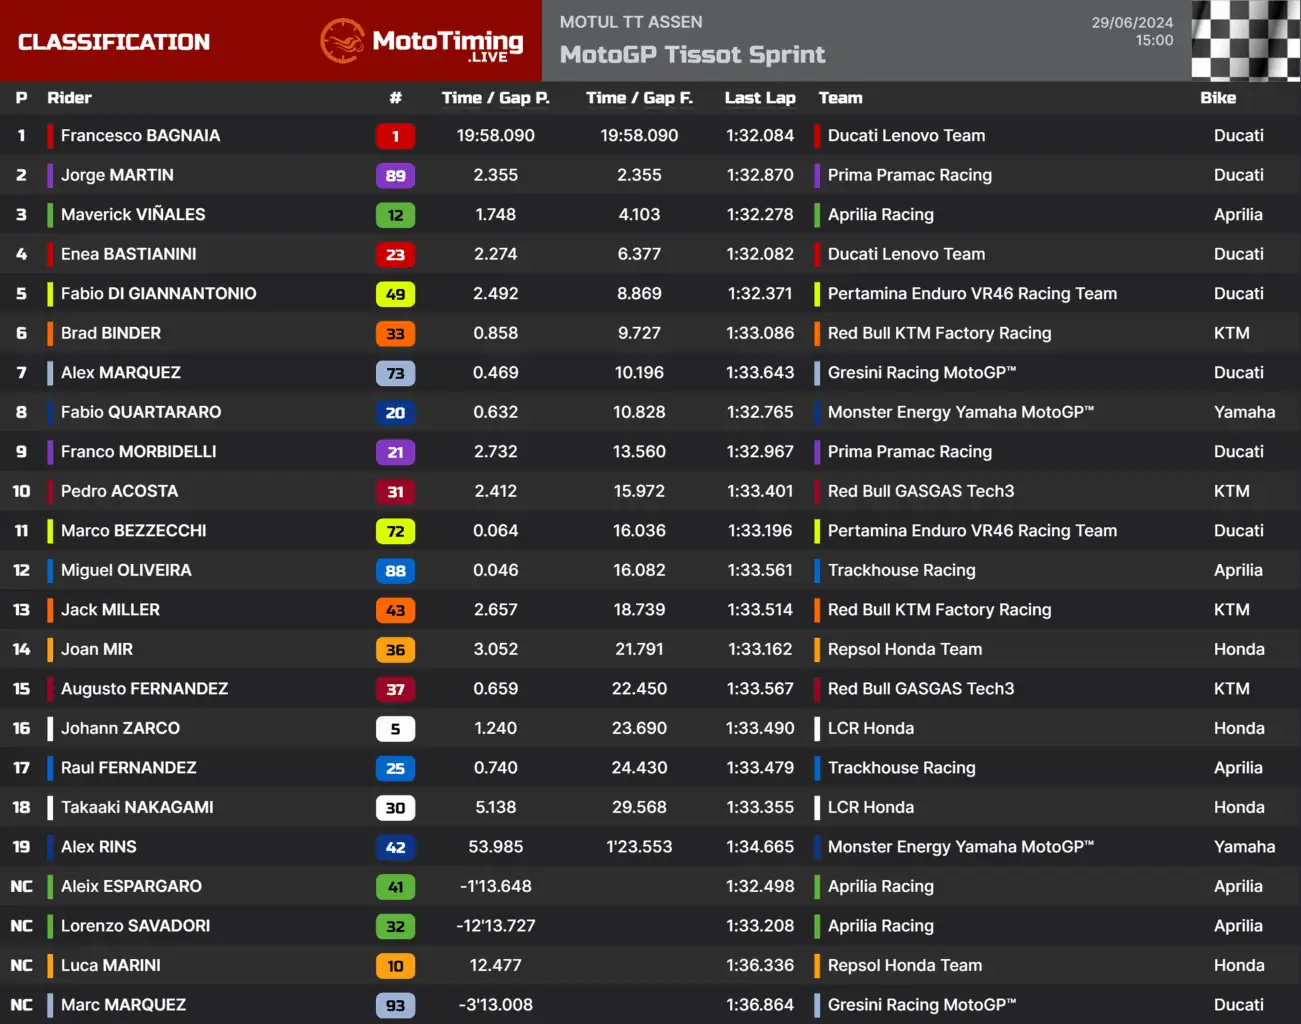Image resolution: width=1301 pixels, height=1024 pixels.
Task: Select Pedro ACOSTA rider name
Action: point(119,491)
